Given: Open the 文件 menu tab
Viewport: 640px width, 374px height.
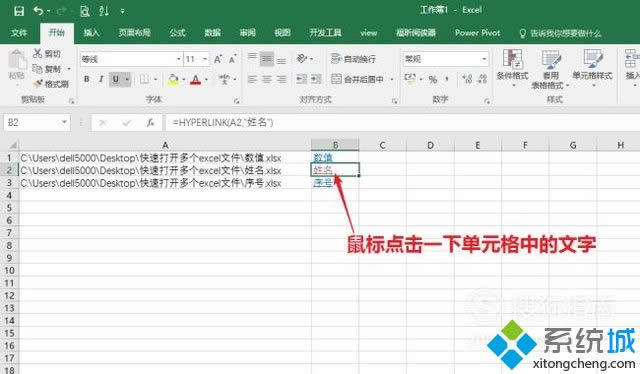Looking at the screenshot, I should (x=19, y=33).
